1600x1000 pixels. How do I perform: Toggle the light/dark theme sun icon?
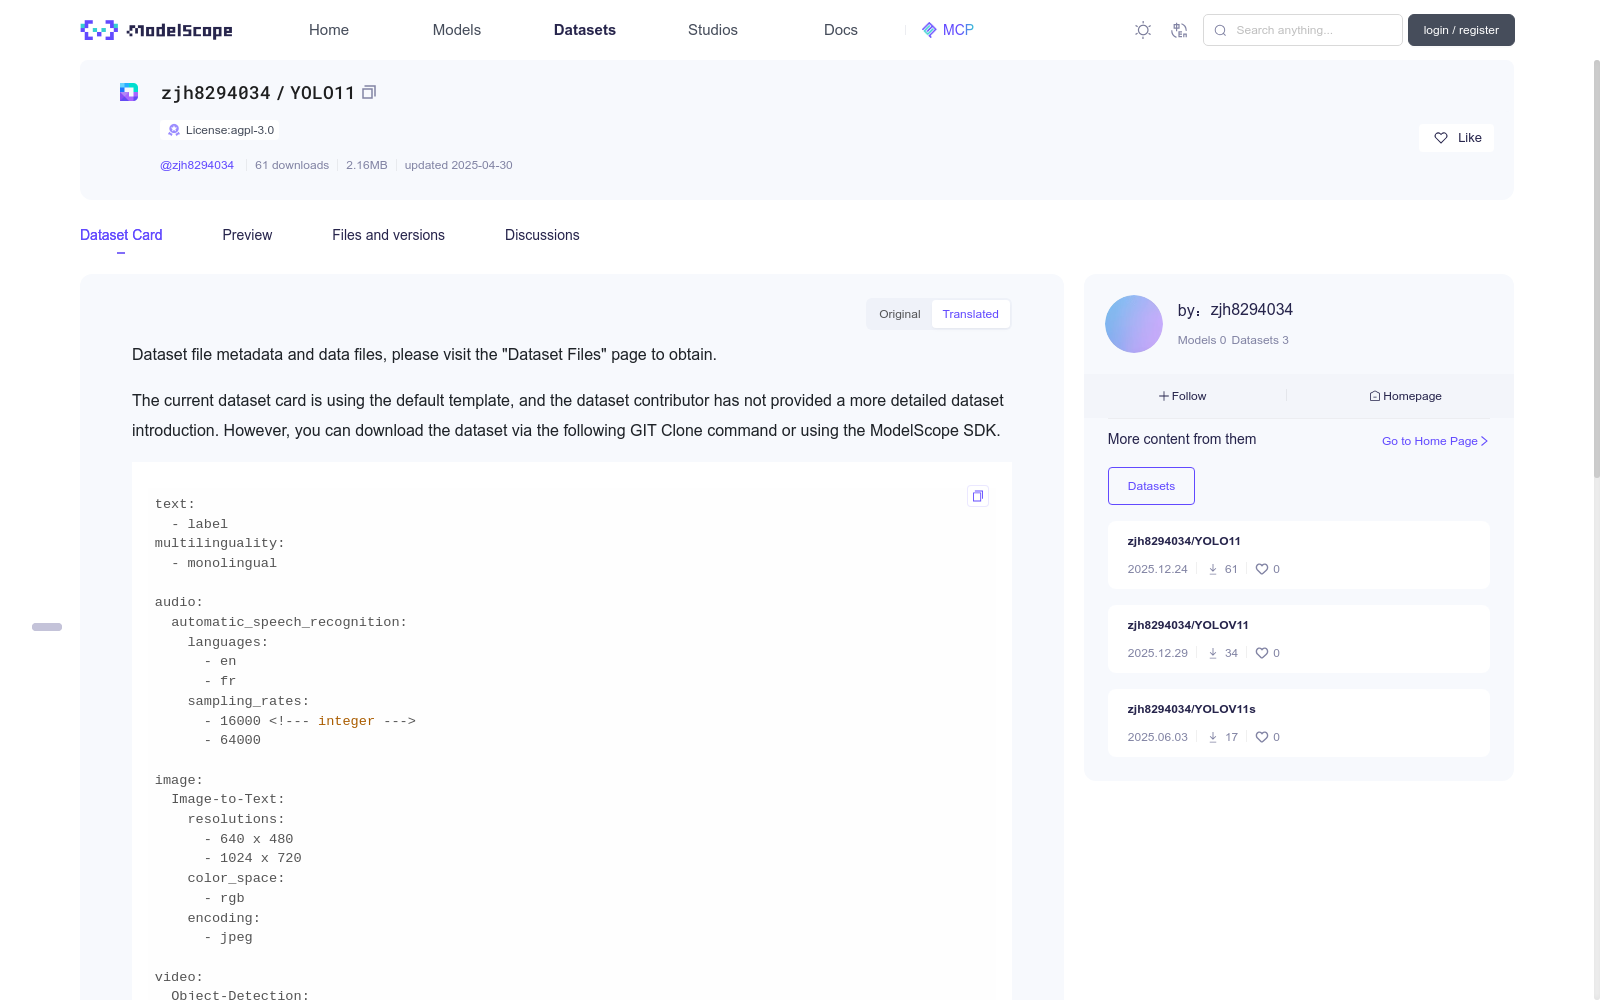[1143, 30]
